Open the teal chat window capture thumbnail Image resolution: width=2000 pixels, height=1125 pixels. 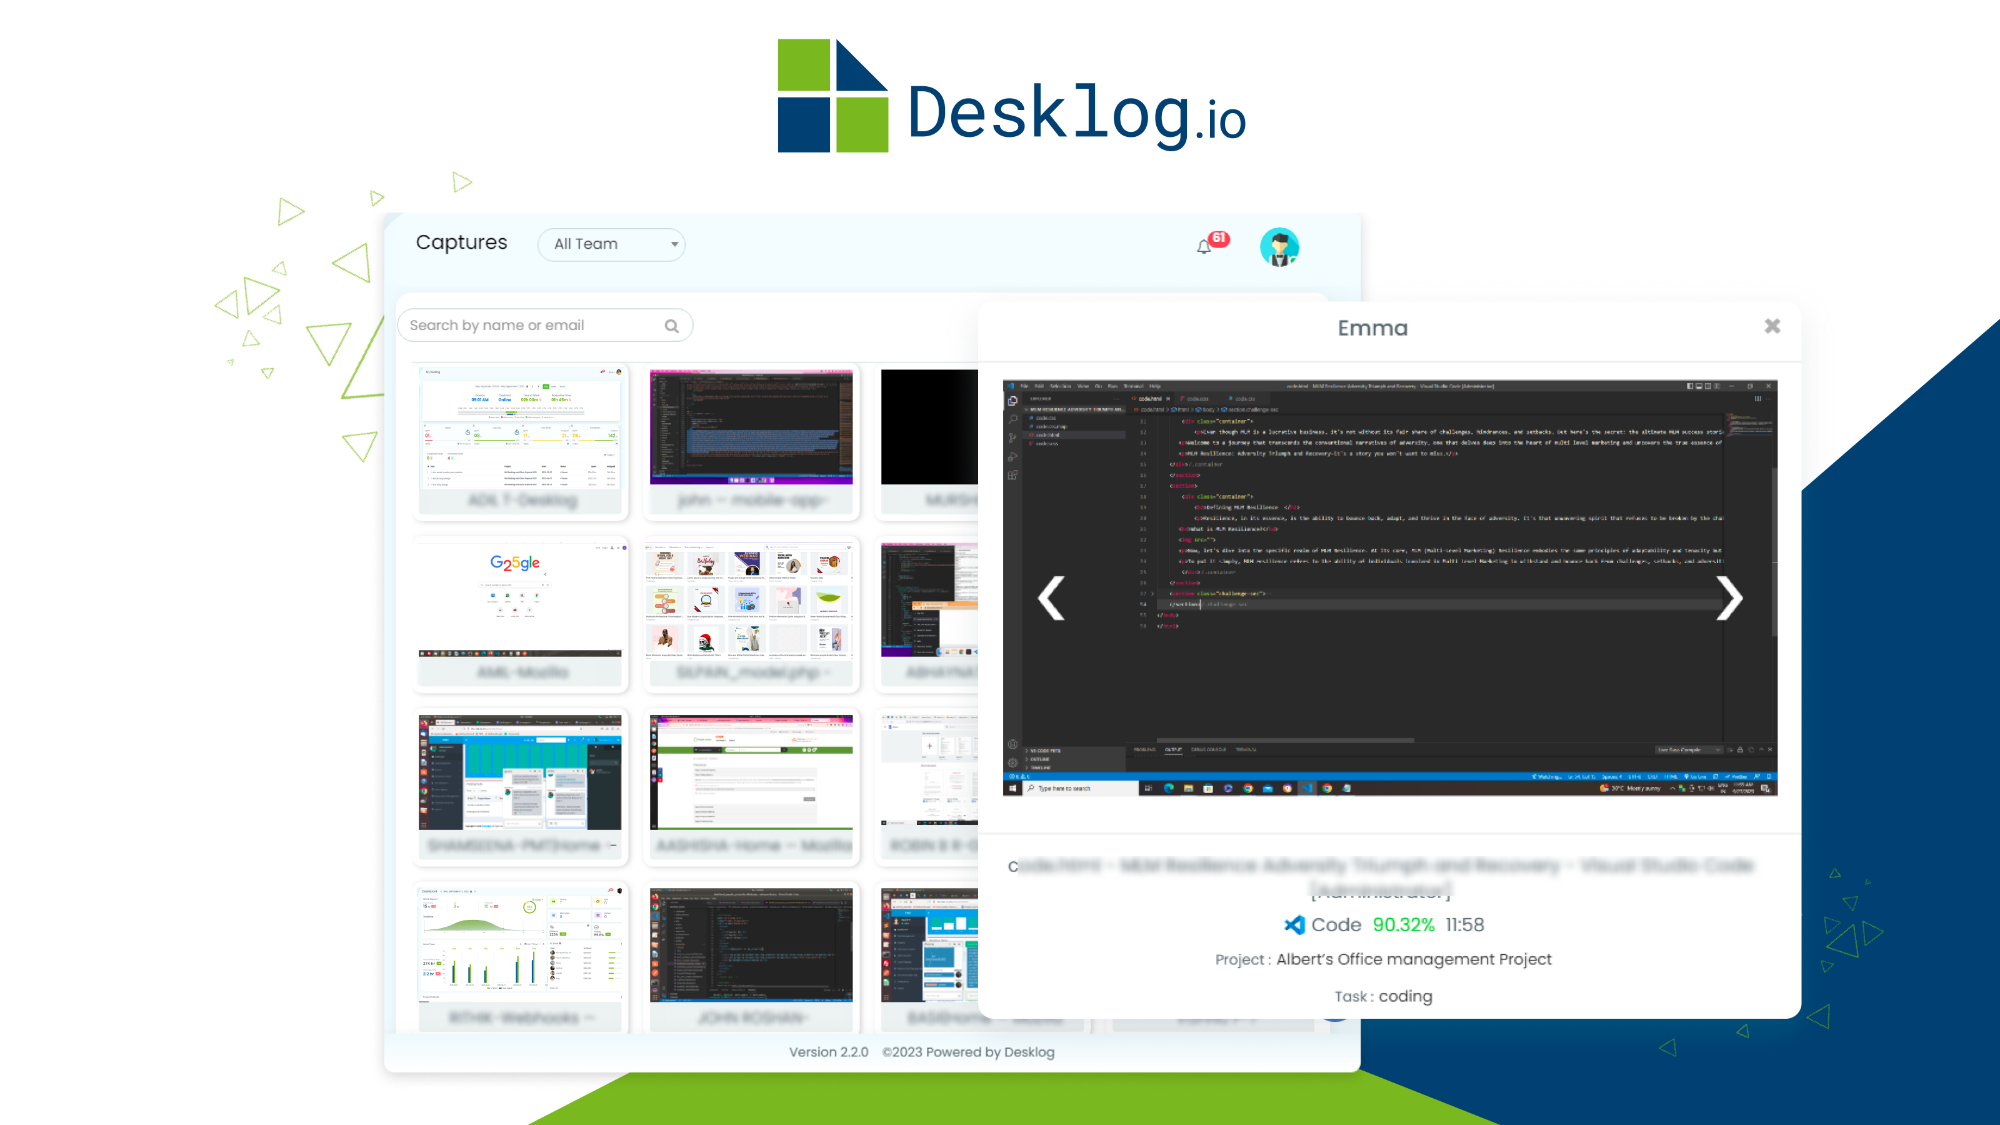point(520,772)
